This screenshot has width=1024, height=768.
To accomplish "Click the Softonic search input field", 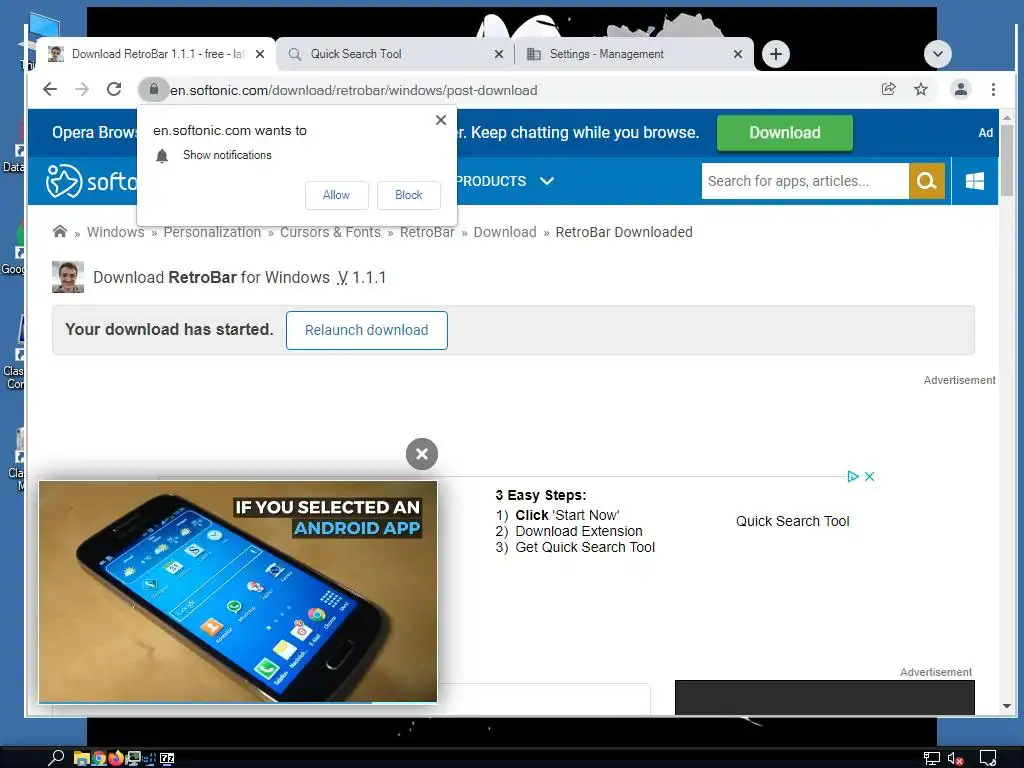I will [x=805, y=181].
